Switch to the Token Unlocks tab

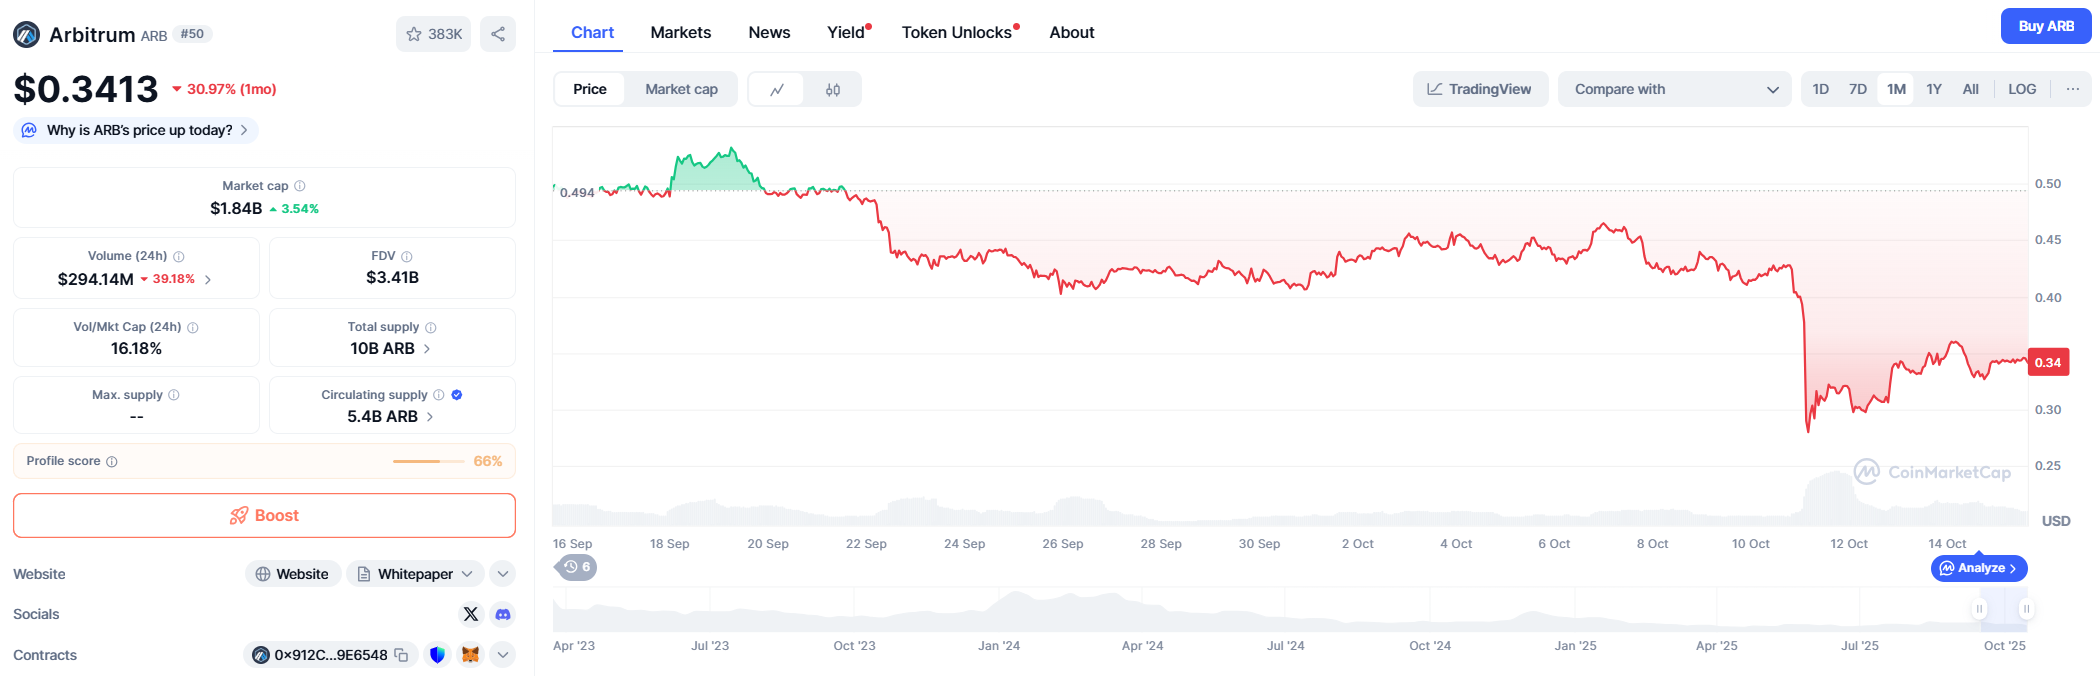point(957,32)
